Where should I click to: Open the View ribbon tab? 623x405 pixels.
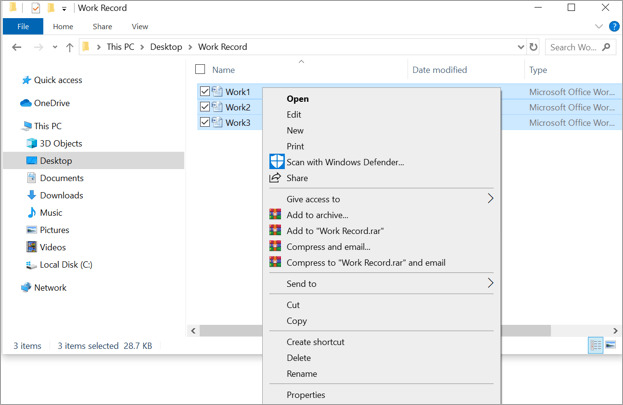tap(140, 27)
